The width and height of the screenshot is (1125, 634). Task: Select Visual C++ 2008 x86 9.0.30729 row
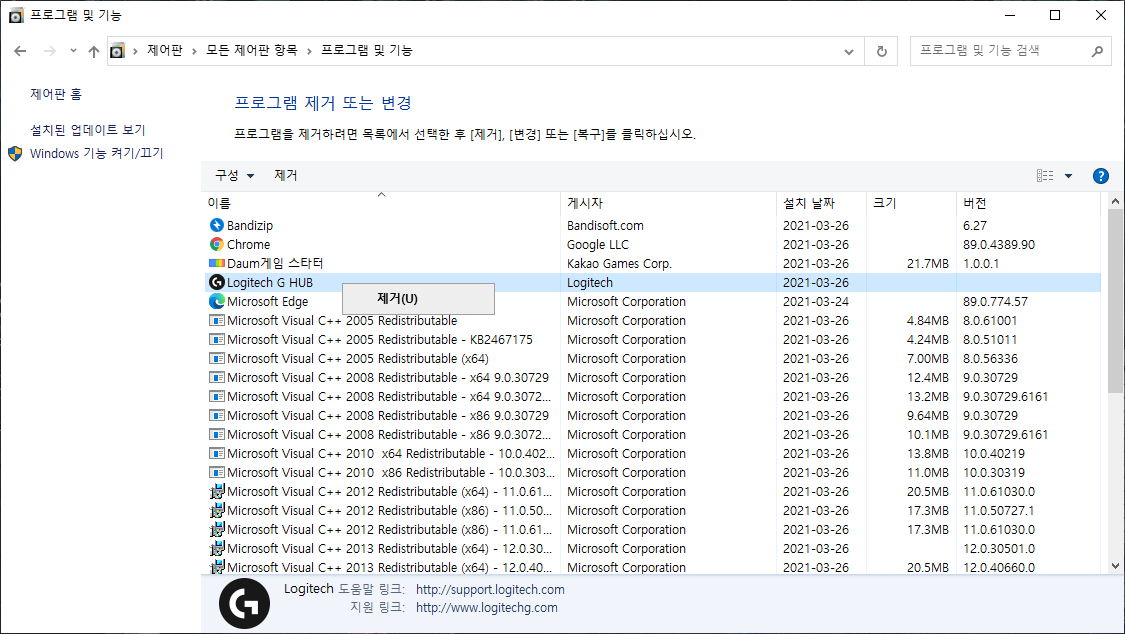click(x=387, y=415)
